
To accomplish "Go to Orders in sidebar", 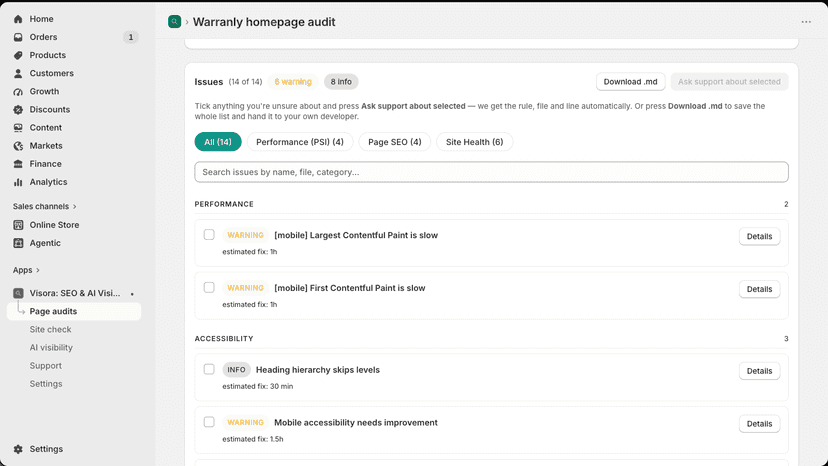I will [43, 37].
